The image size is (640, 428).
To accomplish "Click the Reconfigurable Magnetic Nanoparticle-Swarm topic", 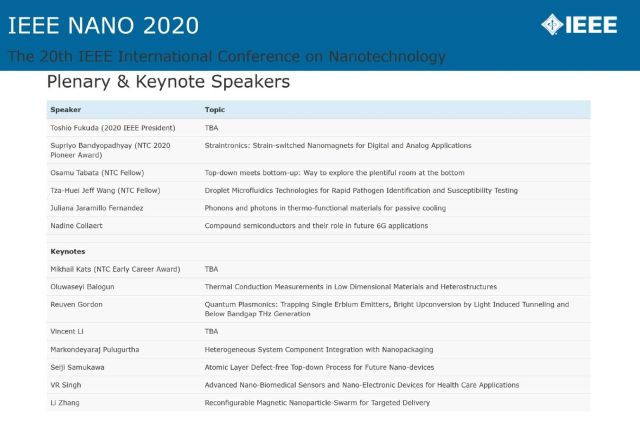I will [x=317, y=403].
